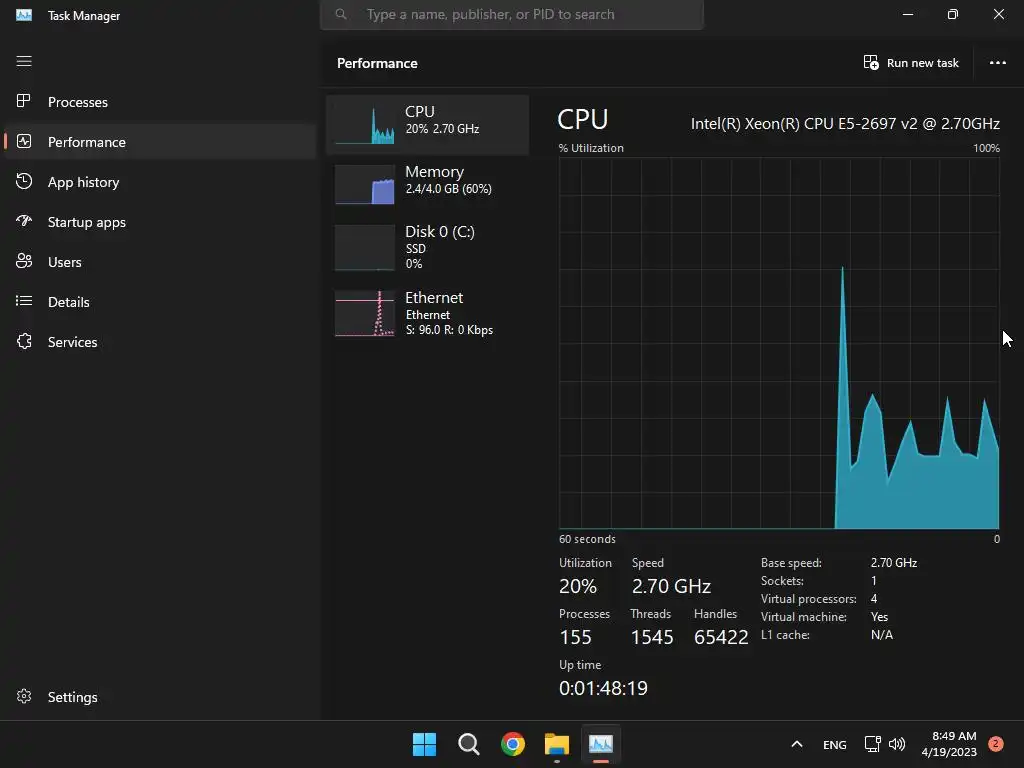Viewport: 1024px width, 768px height.
Task: Select the CPU resource entry
Action: pyautogui.click(x=428, y=124)
